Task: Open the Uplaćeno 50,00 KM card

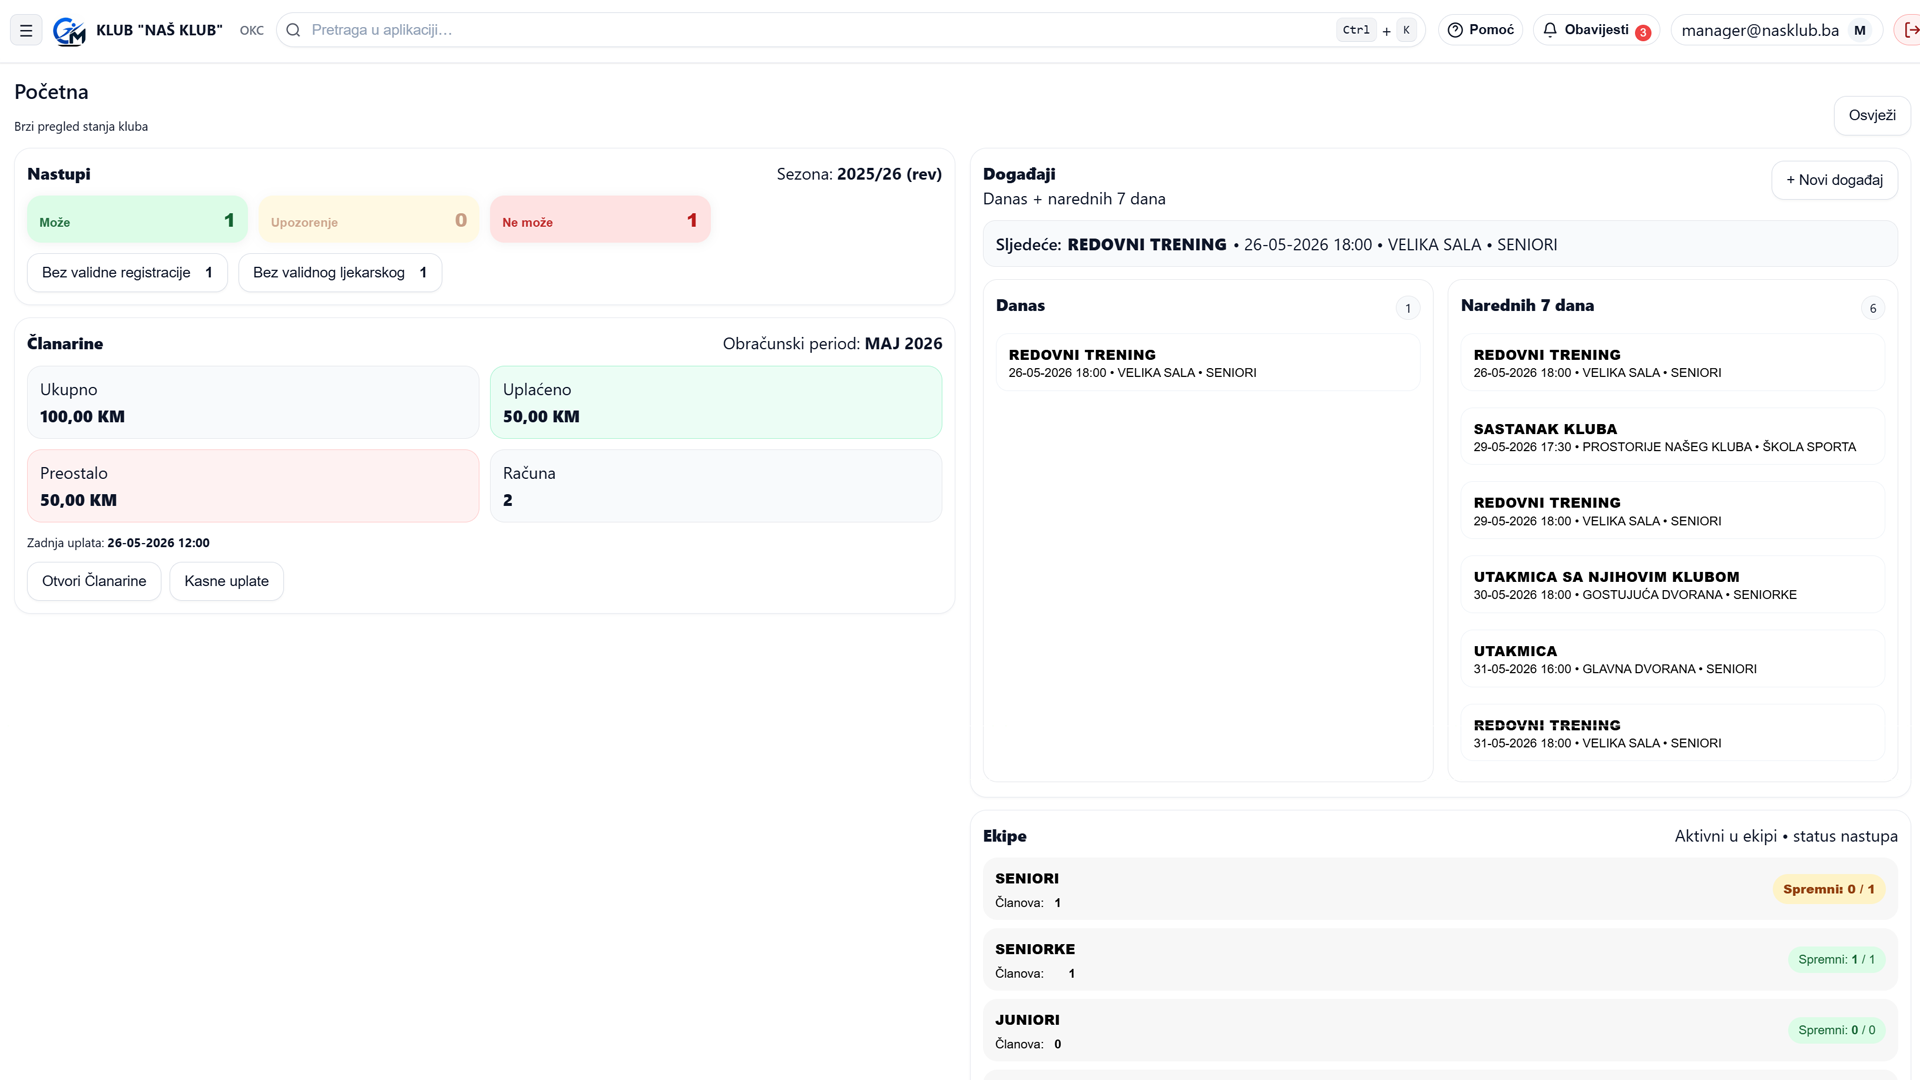Action: click(716, 402)
